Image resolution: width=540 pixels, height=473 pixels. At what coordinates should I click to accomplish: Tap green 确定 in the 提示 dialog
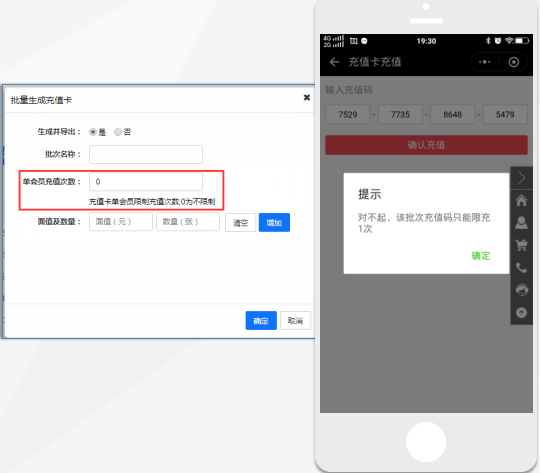tap(481, 256)
